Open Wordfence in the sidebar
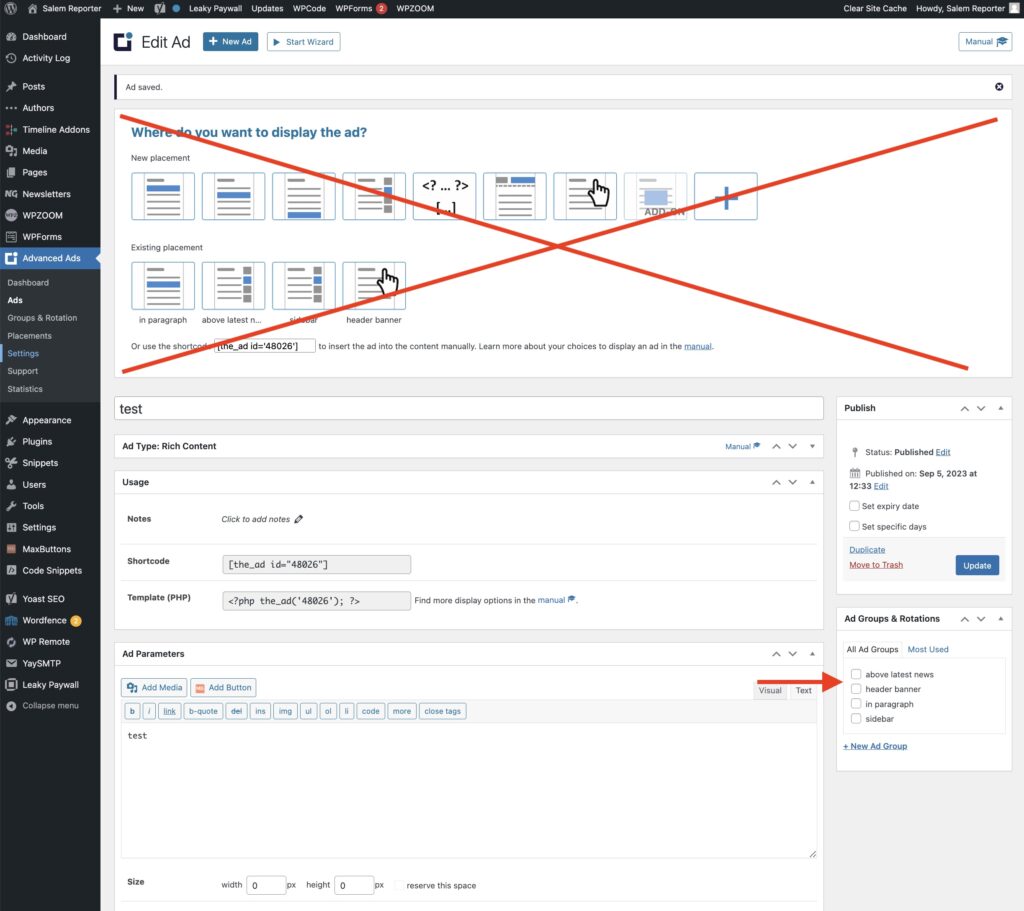Screen dimensions: 1024x911 (x=44, y=620)
